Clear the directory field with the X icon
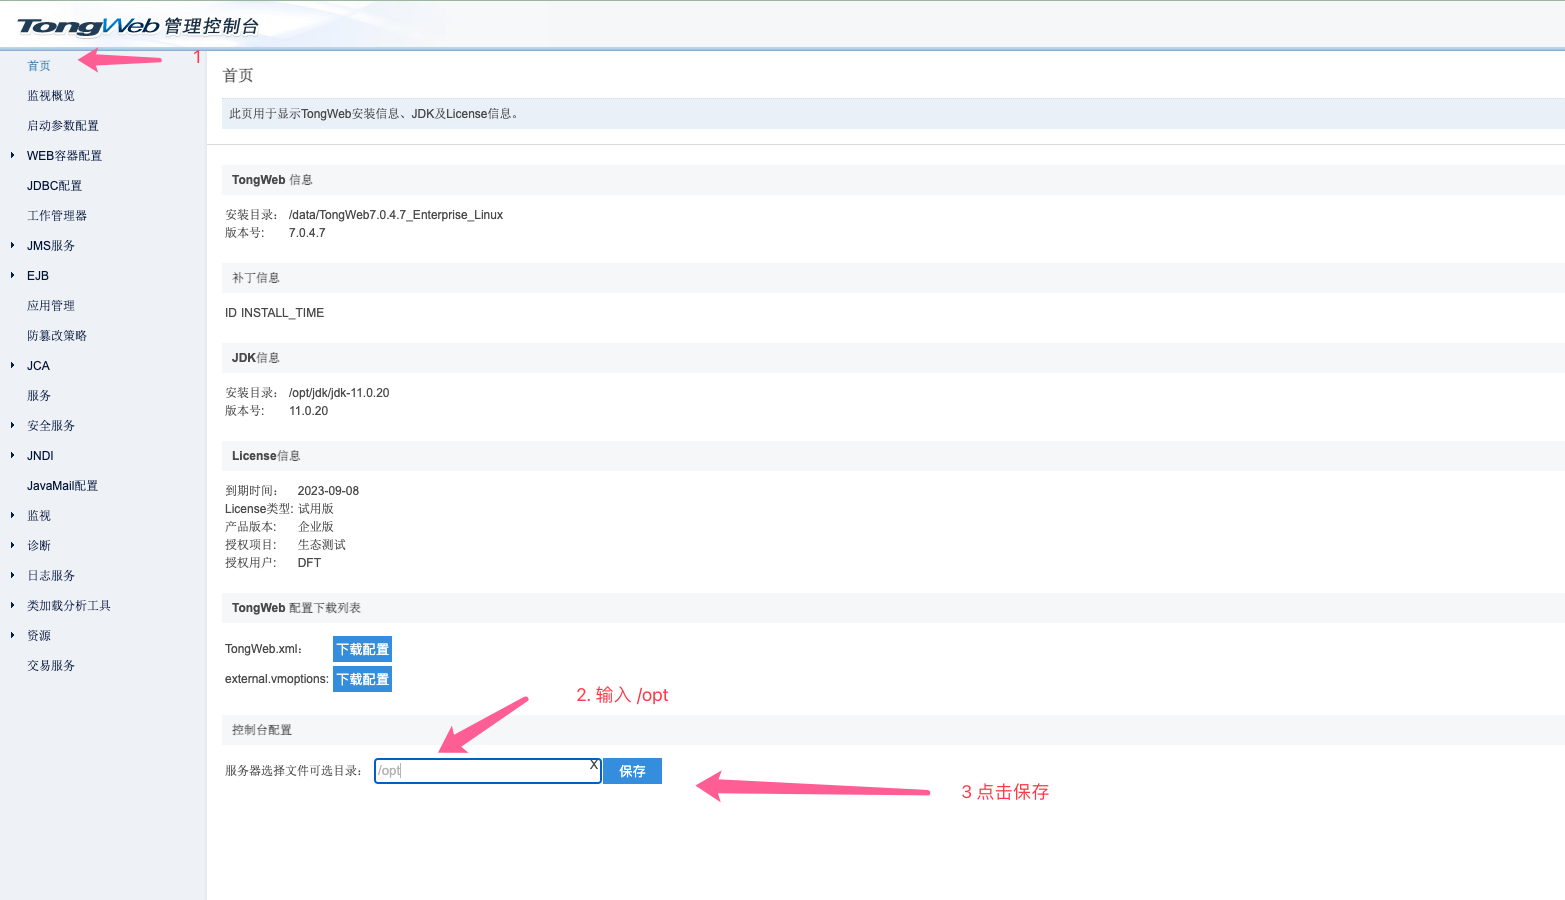The height and width of the screenshot is (900, 1565). (593, 765)
